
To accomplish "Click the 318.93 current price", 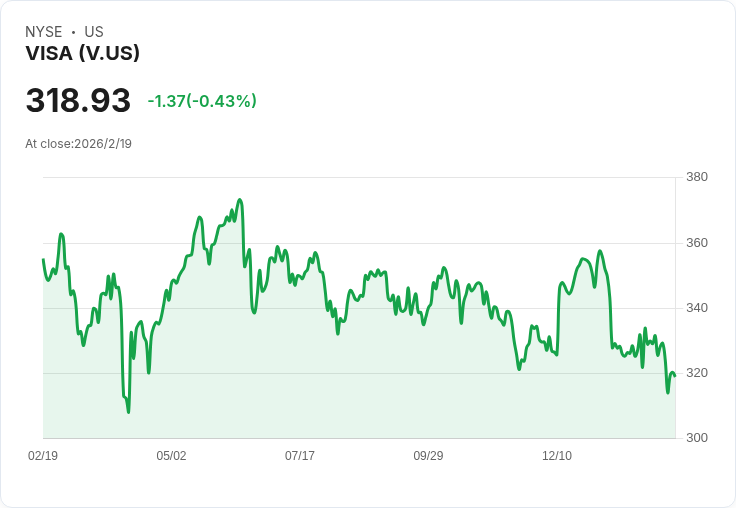I will pos(78,101).
